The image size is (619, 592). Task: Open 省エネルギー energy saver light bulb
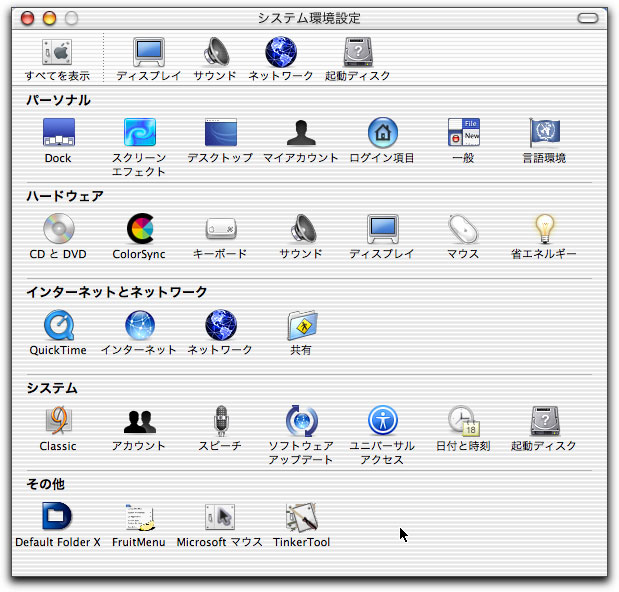(544, 229)
